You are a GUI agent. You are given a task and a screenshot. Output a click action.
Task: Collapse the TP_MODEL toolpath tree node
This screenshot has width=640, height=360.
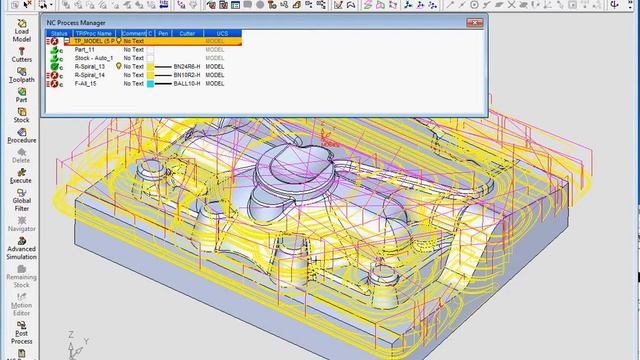pos(67,41)
